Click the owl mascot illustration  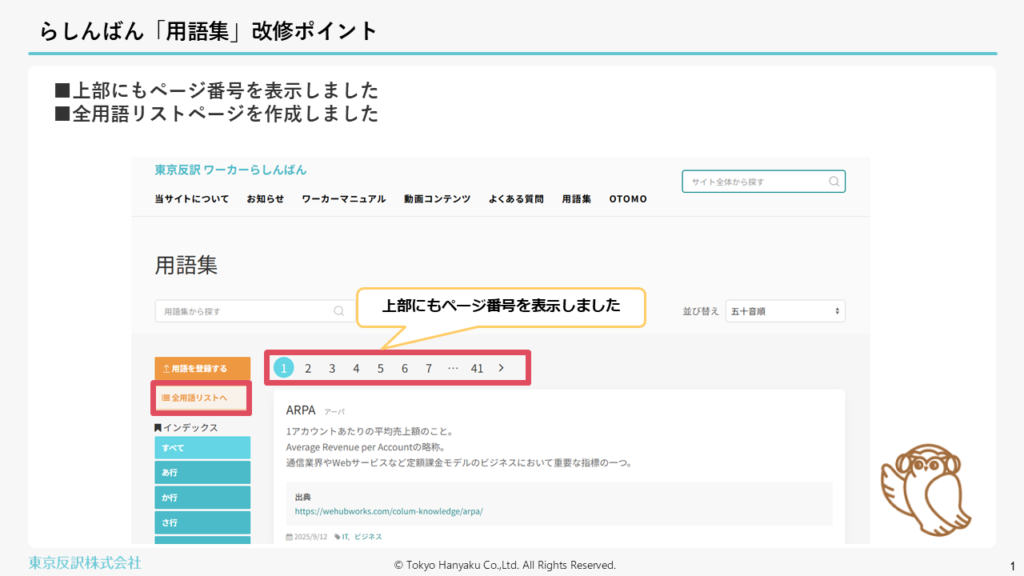coord(925,486)
